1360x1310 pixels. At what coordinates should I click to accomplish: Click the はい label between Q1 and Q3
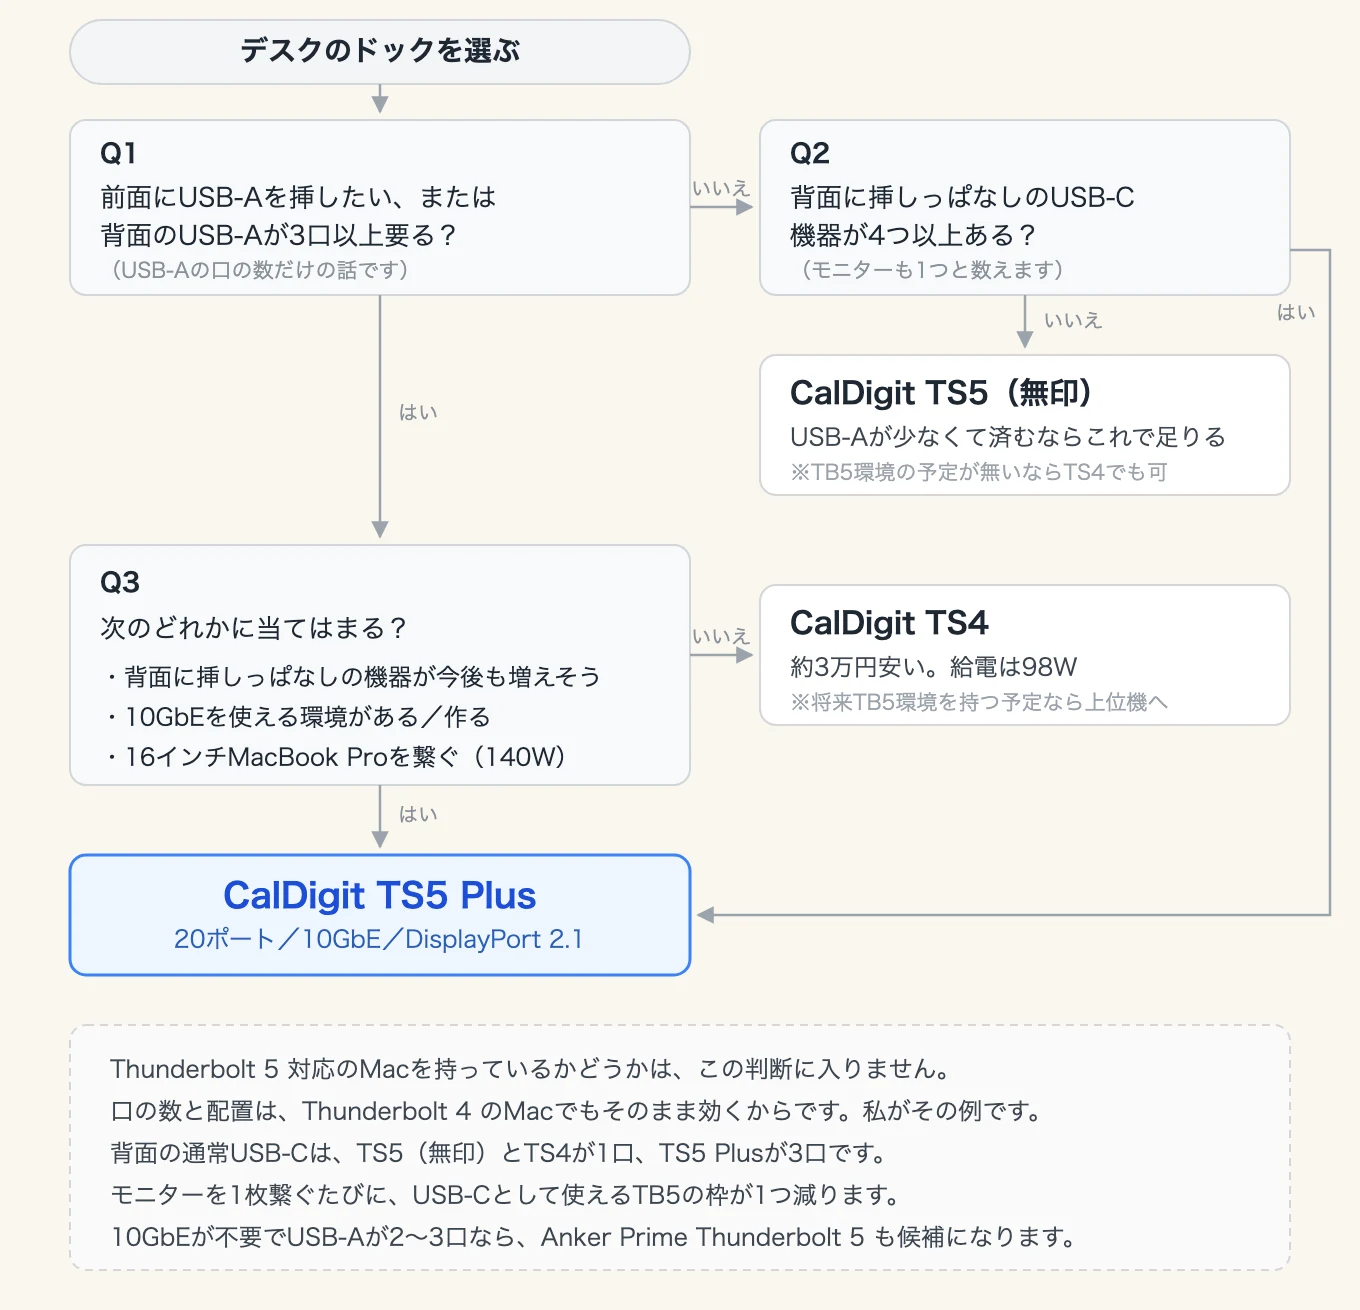[x=418, y=412]
